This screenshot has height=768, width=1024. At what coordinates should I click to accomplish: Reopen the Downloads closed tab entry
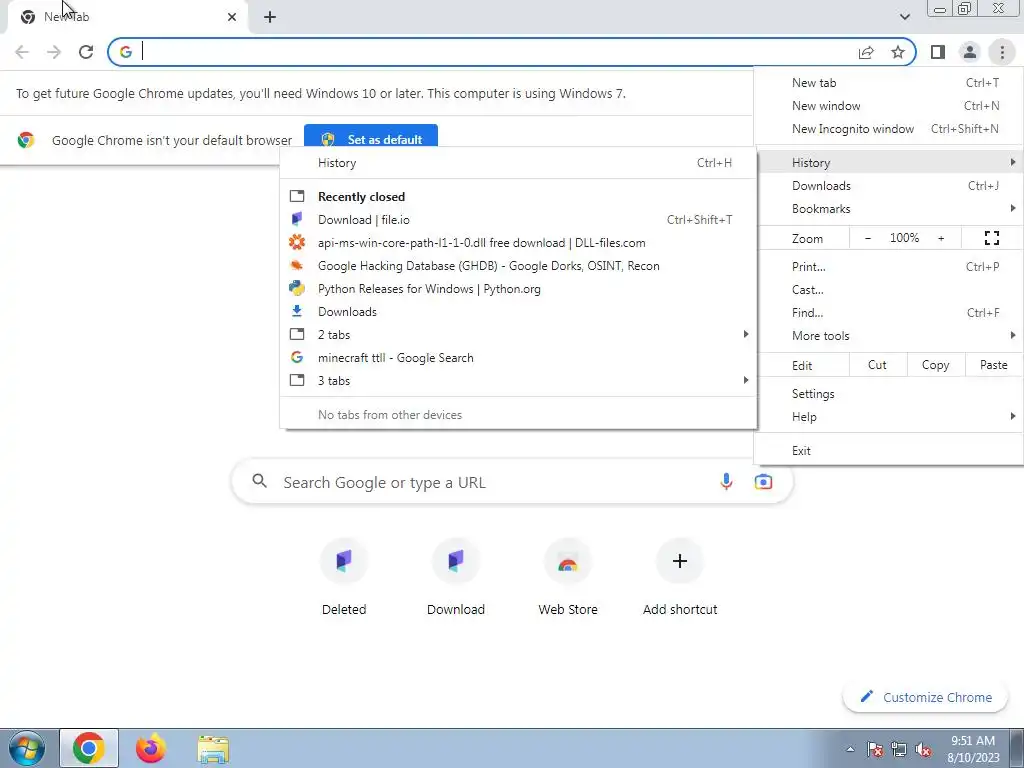pos(518,312)
